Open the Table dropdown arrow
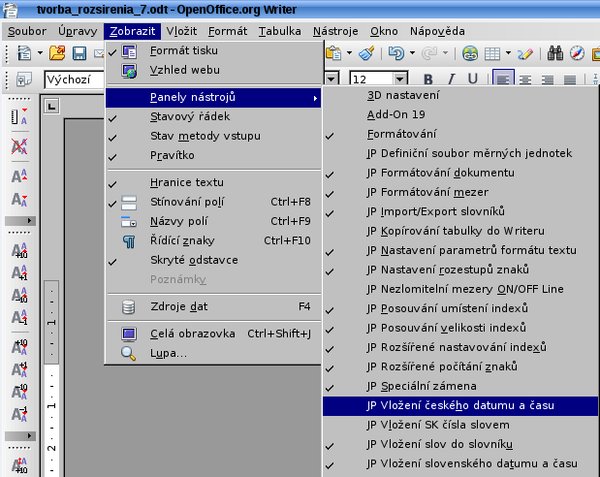Image resolution: width=600 pixels, height=477 pixels. (x=508, y=53)
